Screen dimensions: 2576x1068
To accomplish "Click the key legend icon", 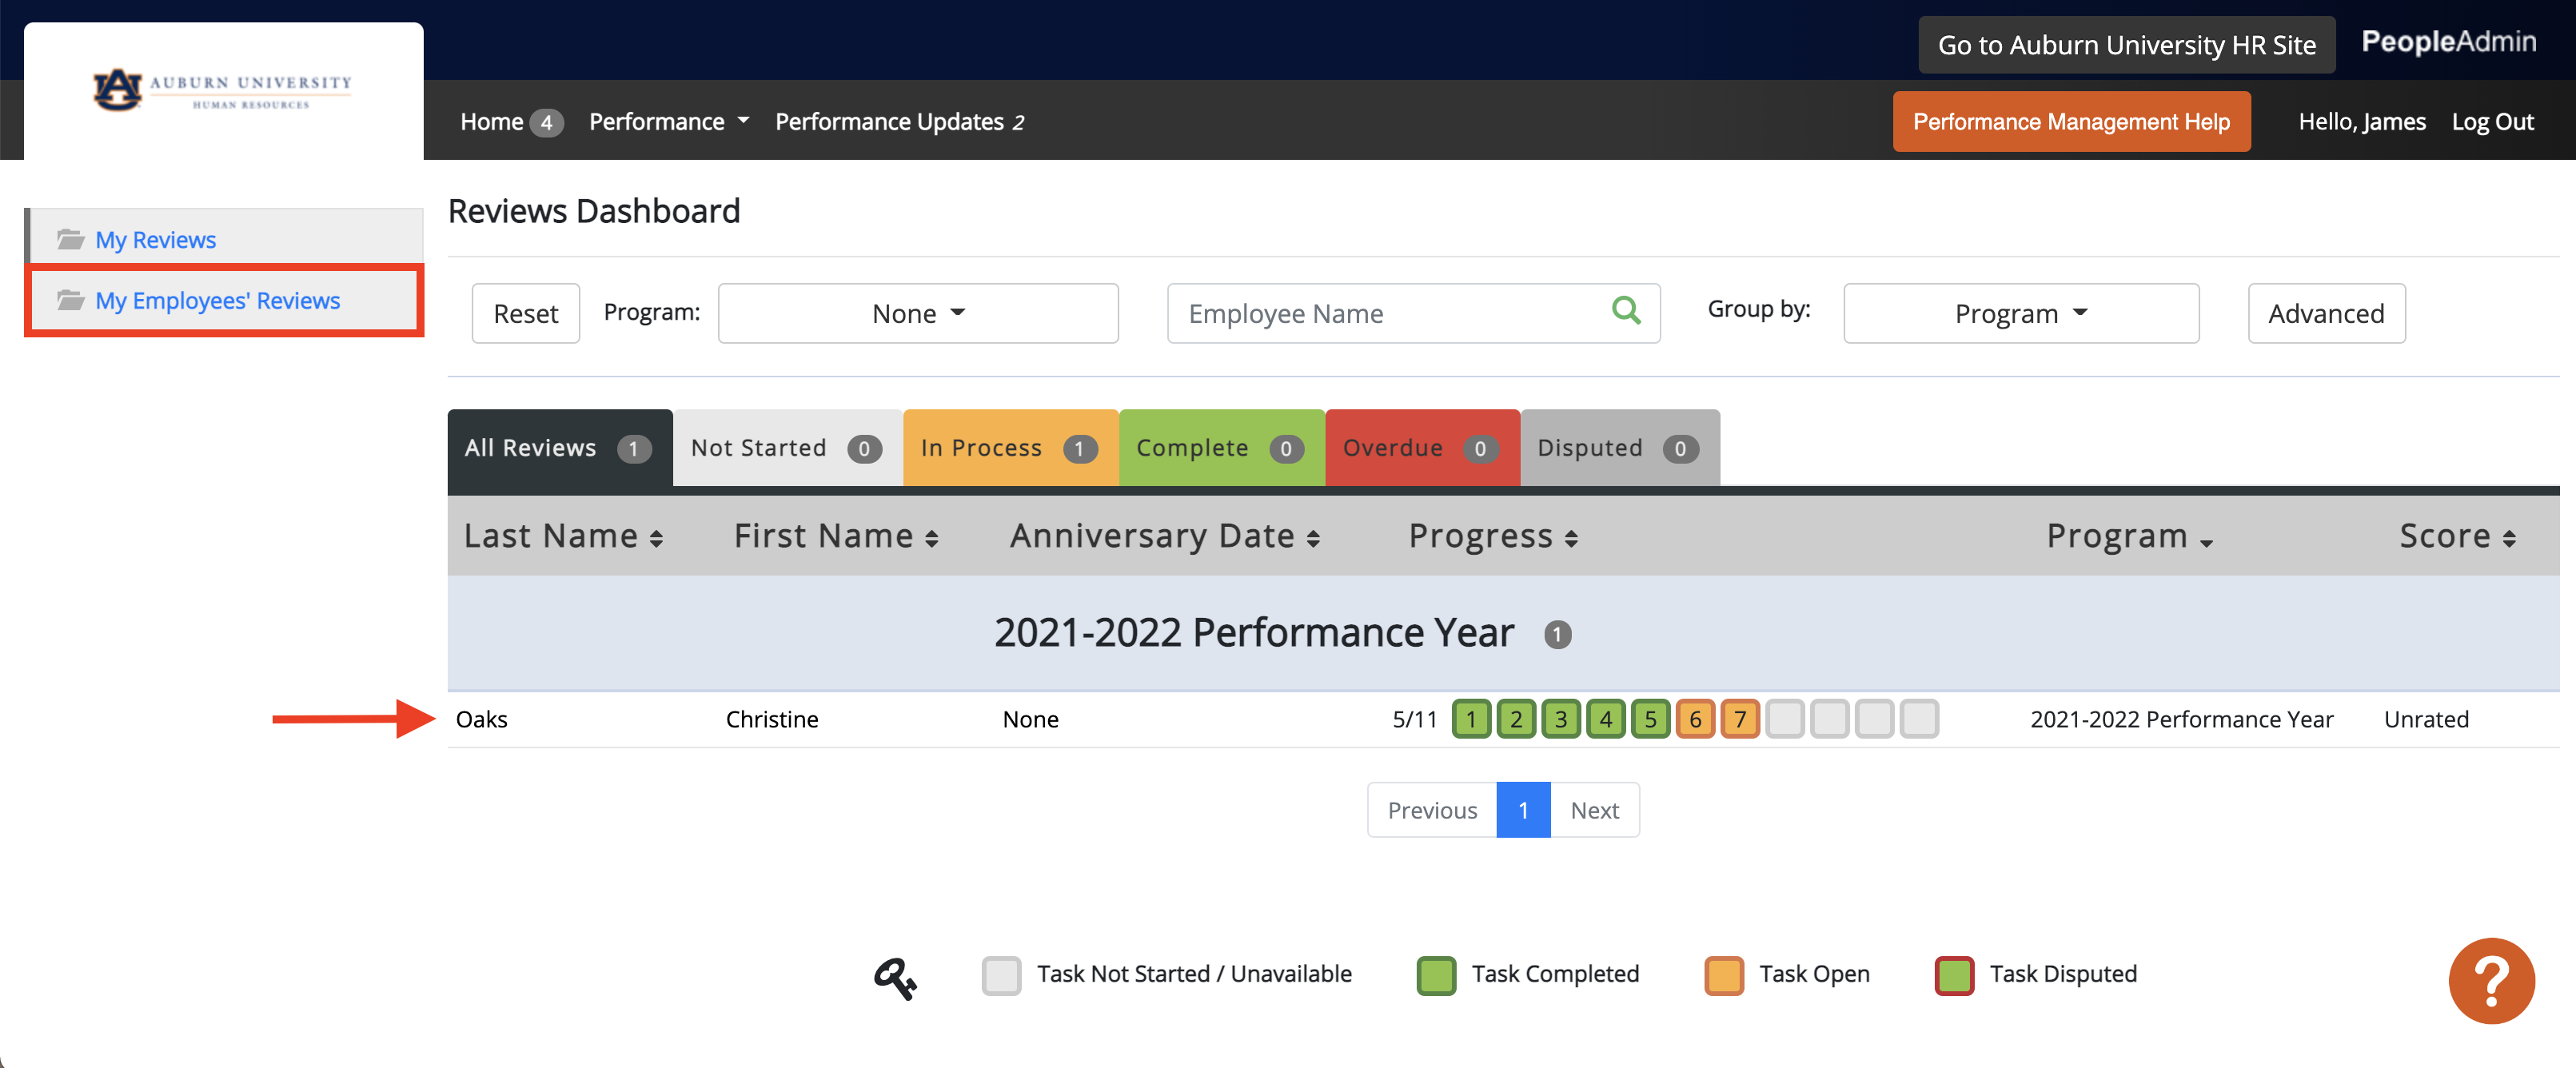I will pyautogui.click(x=895, y=978).
